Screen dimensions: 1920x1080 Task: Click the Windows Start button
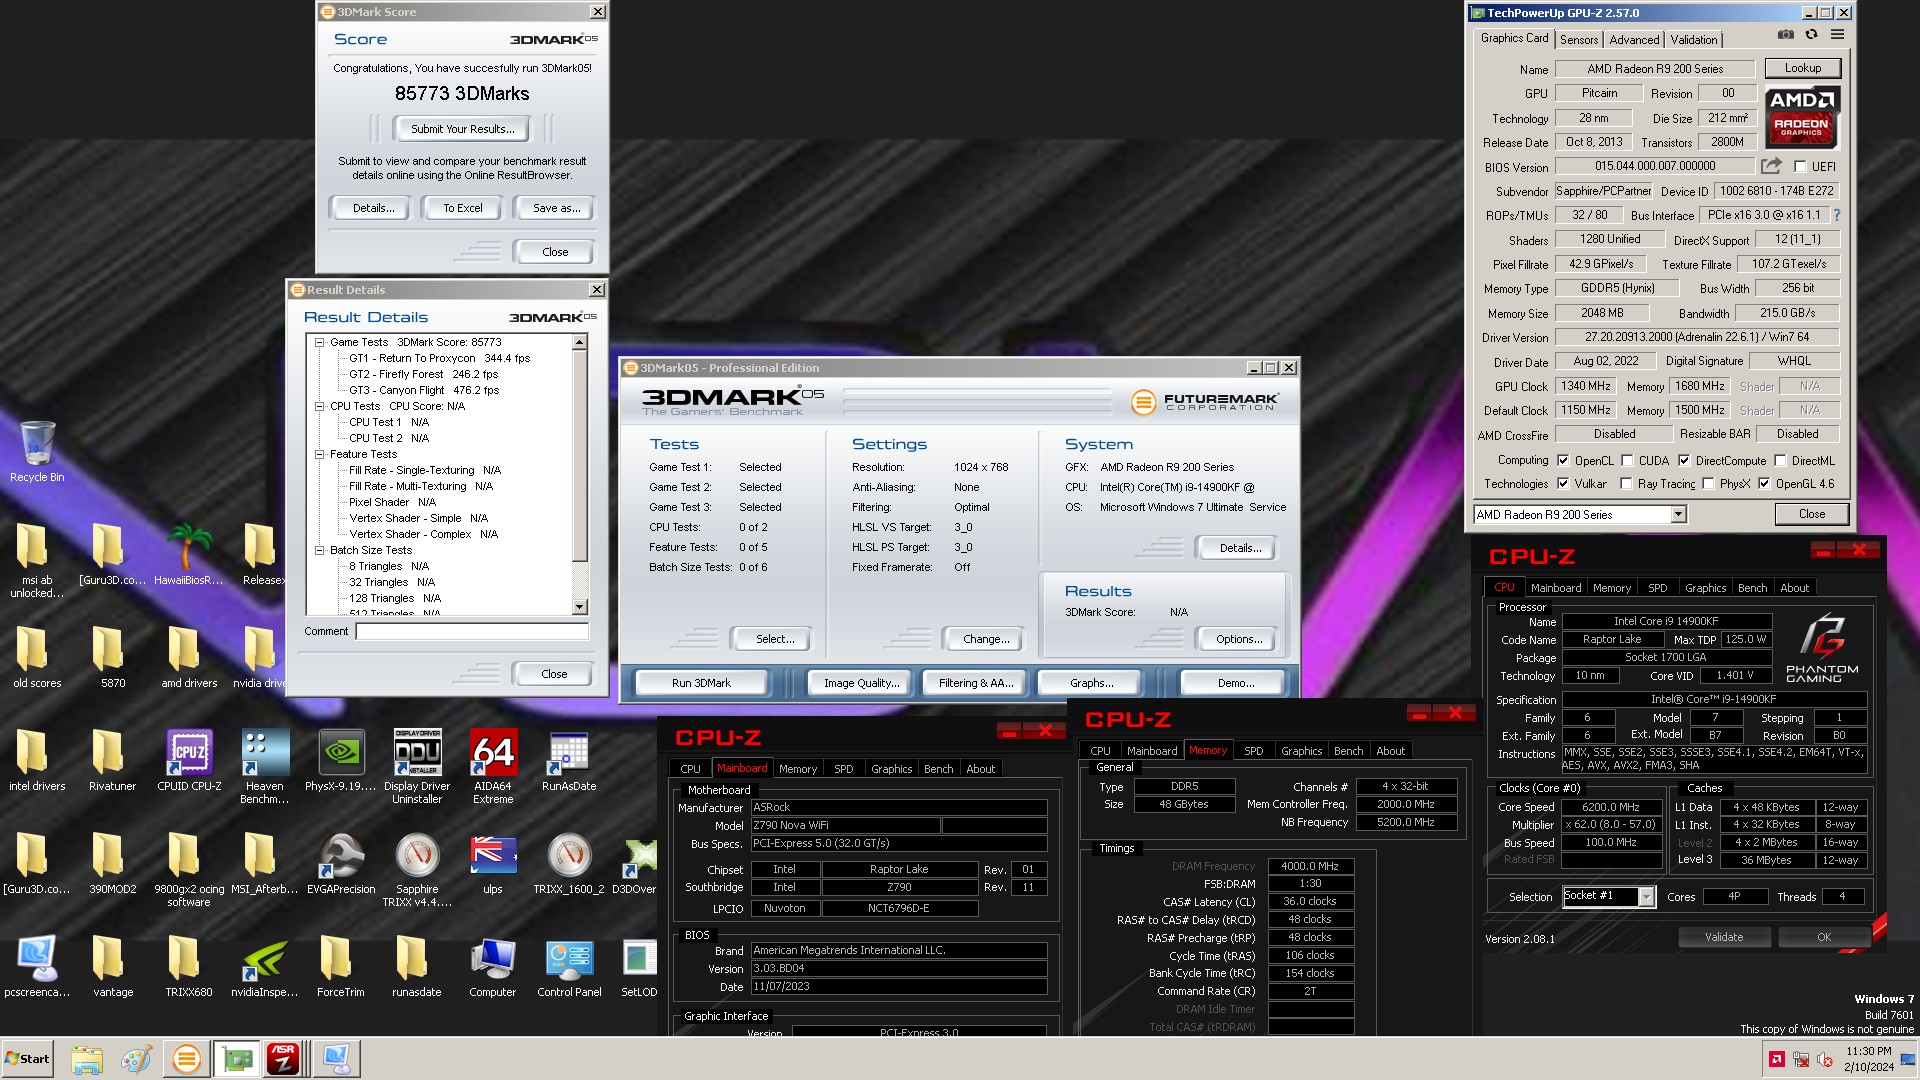click(28, 1058)
